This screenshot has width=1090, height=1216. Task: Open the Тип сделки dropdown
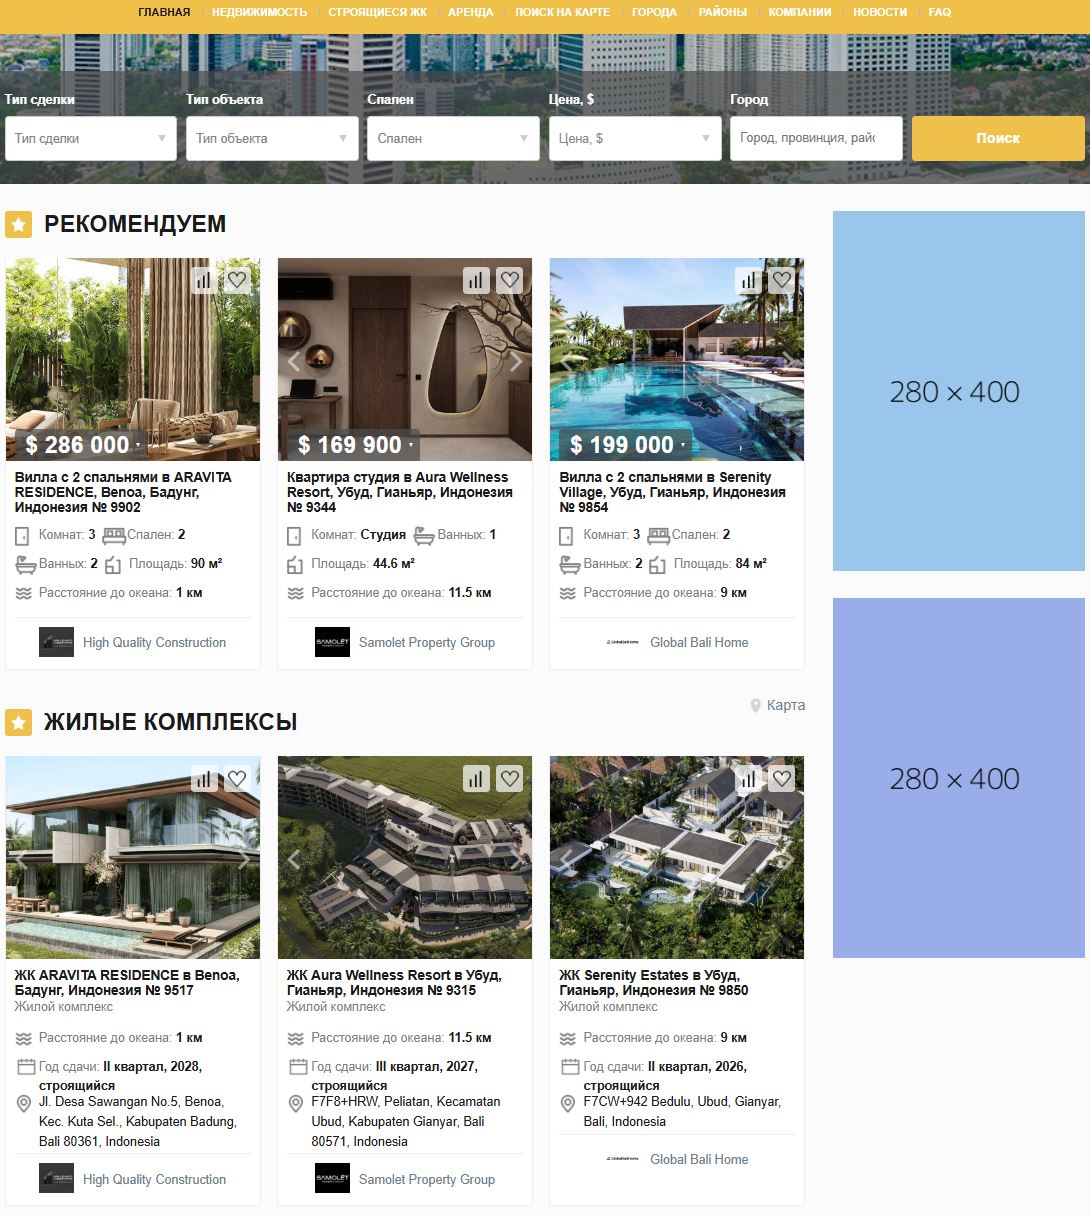[x=91, y=138]
